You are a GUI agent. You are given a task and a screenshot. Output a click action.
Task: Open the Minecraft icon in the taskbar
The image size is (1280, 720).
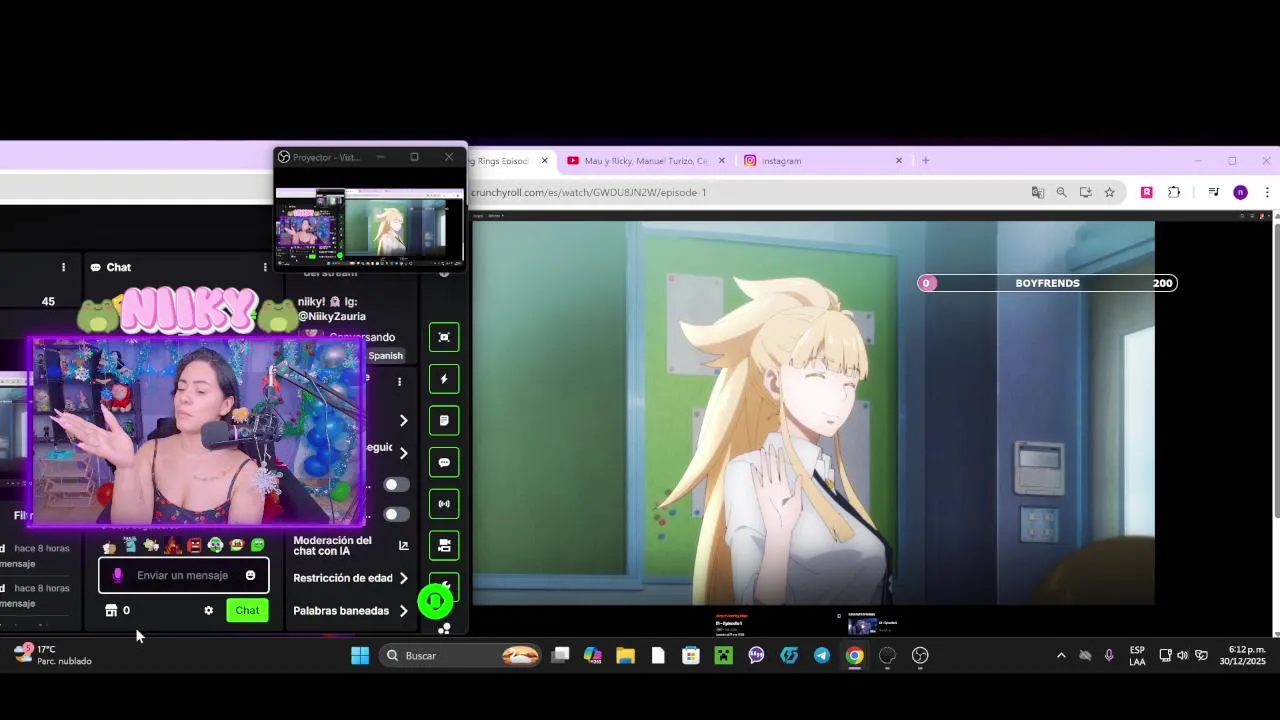click(723, 656)
